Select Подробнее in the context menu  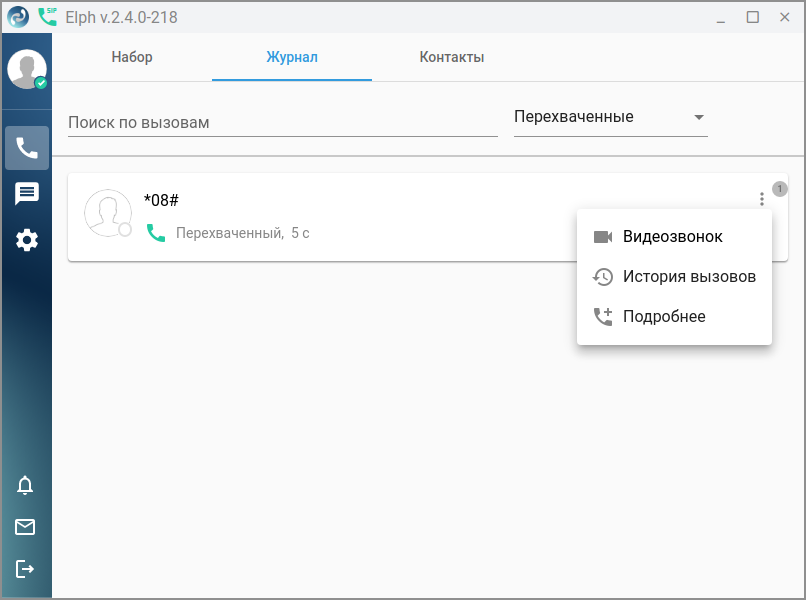(x=664, y=317)
